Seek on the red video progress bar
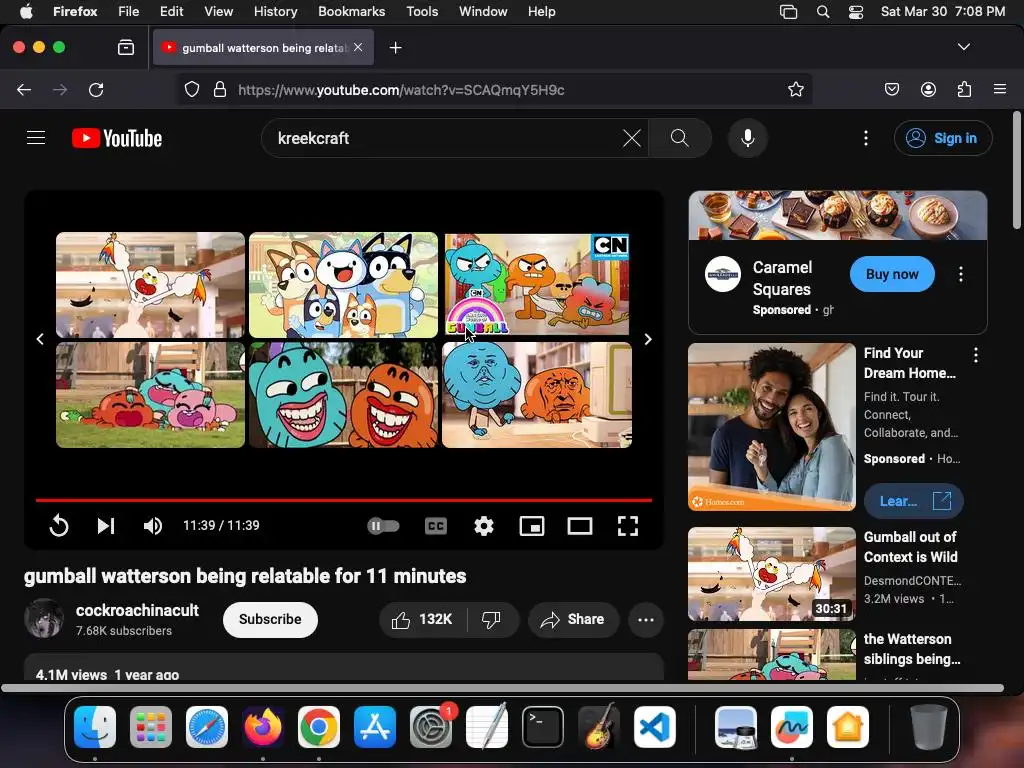This screenshot has height=768, width=1024. point(344,500)
